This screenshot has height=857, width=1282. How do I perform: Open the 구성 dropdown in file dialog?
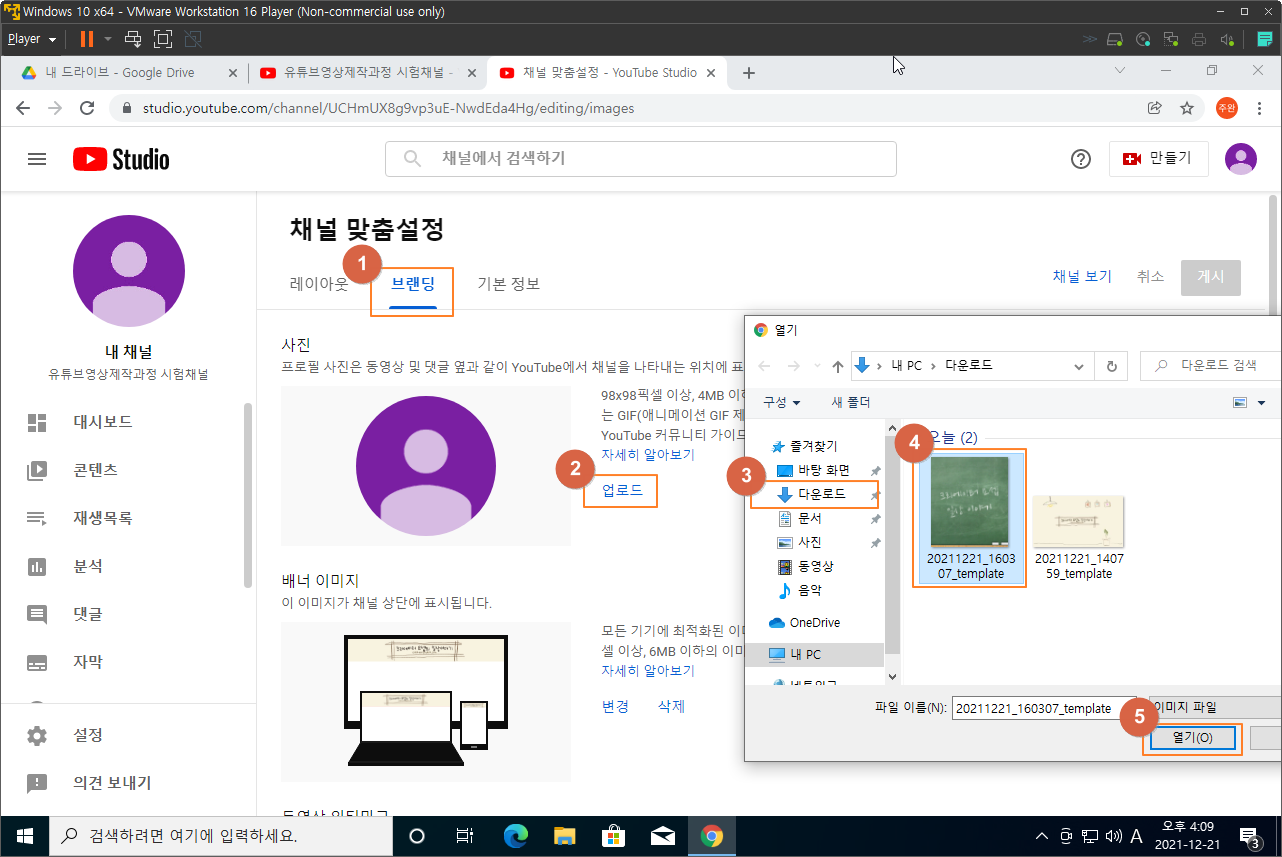point(781,402)
